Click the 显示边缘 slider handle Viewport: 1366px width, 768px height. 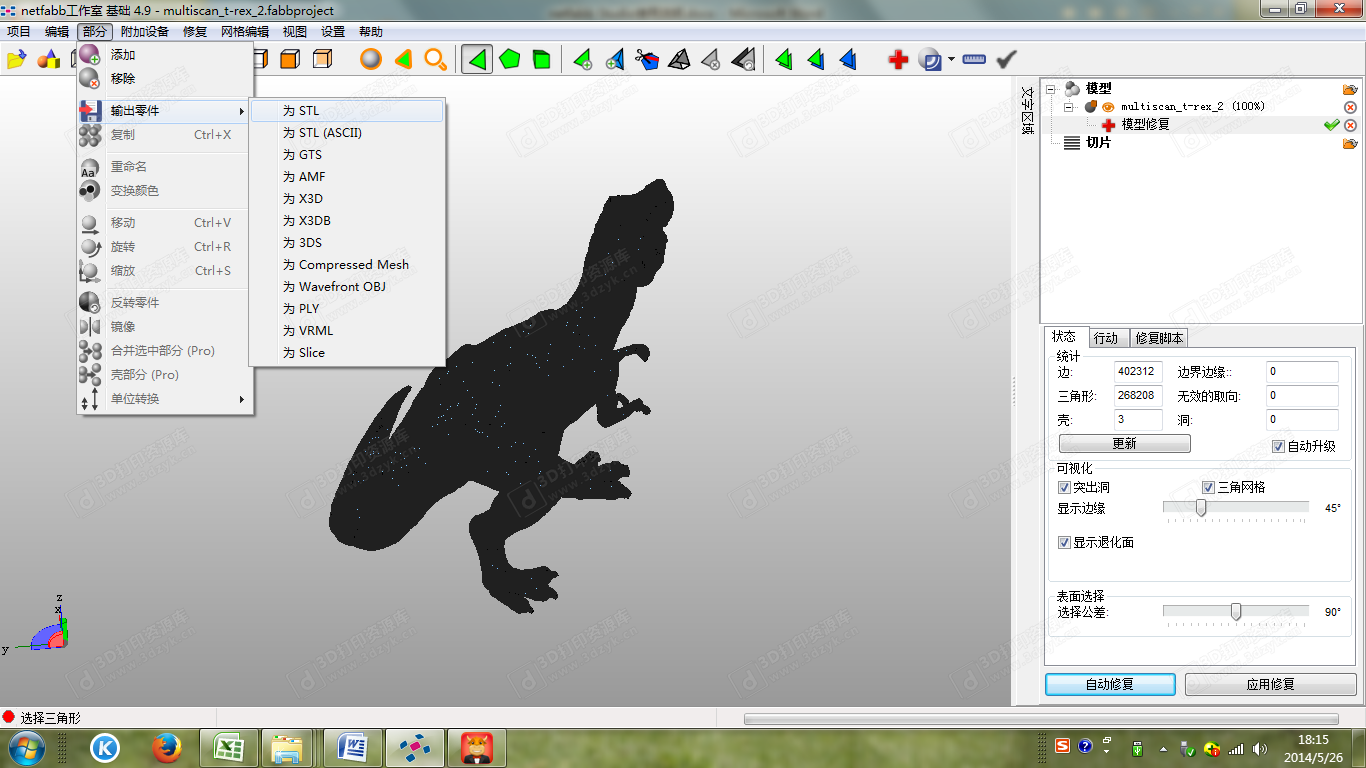[1201, 508]
